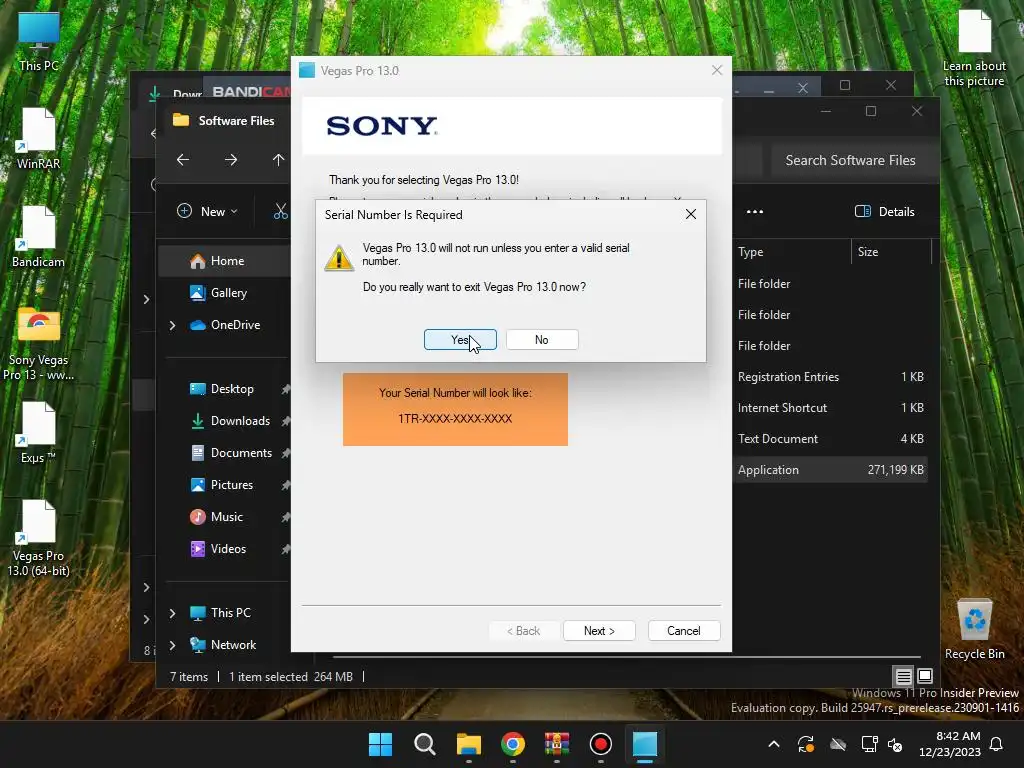Open File Explorer from taskbar

[468, 744]
